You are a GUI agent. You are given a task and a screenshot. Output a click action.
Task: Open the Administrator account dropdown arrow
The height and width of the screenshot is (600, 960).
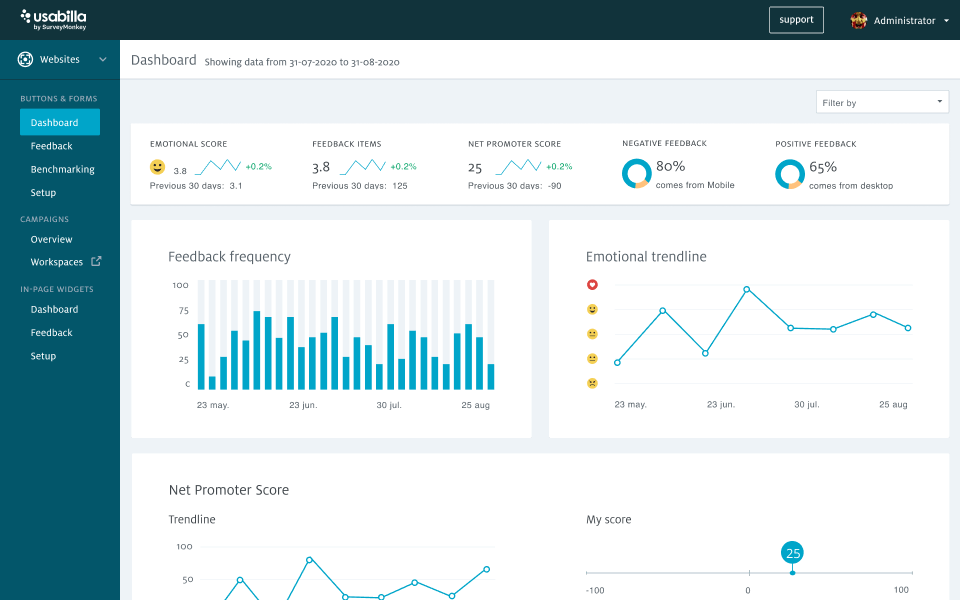946,21
